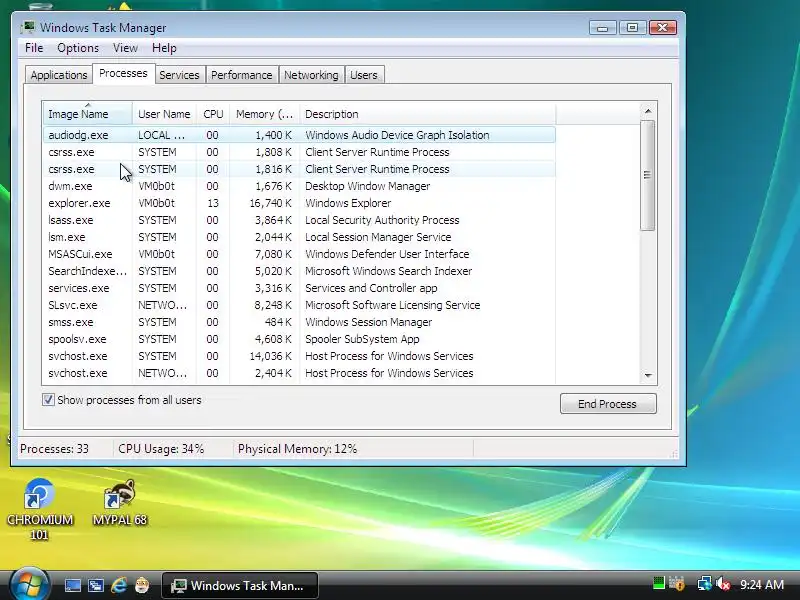Screen dimensions: 800x600
Task: Launch Mypal raccoon icon in quick launch
Action: pos(142,585)
